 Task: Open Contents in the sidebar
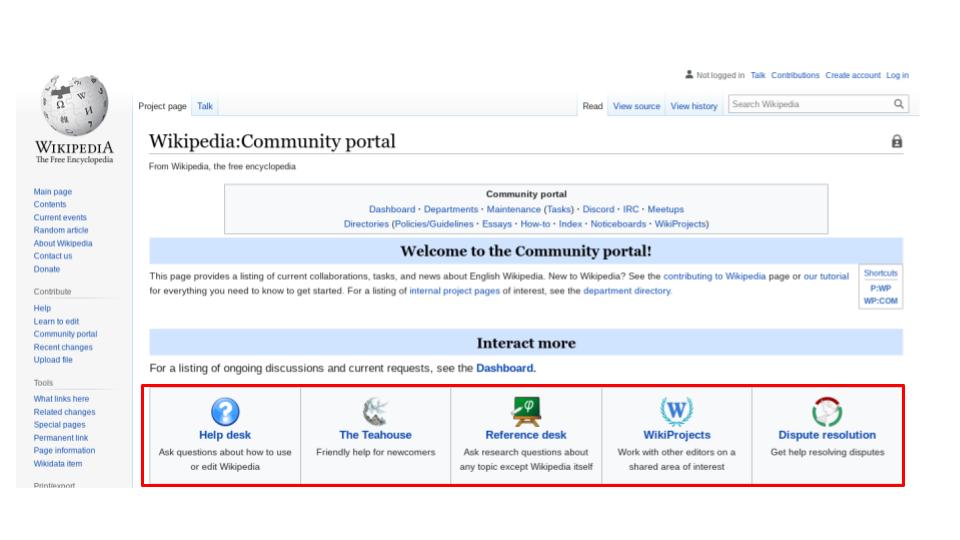tap(50, 204)
